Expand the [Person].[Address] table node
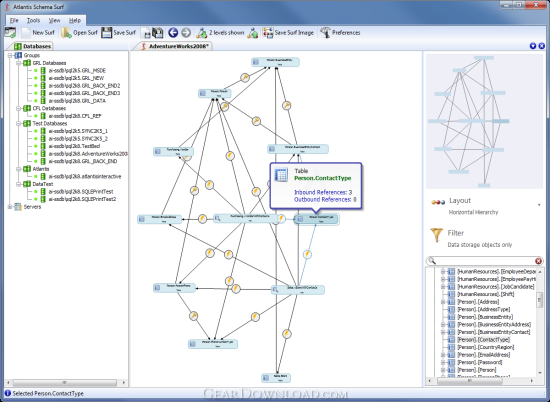550x402 pixels. point(443,302)
